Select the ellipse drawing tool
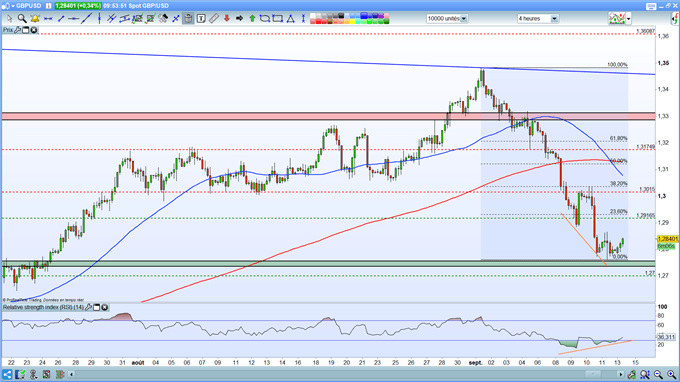680x382 pixels. point(265,19)
